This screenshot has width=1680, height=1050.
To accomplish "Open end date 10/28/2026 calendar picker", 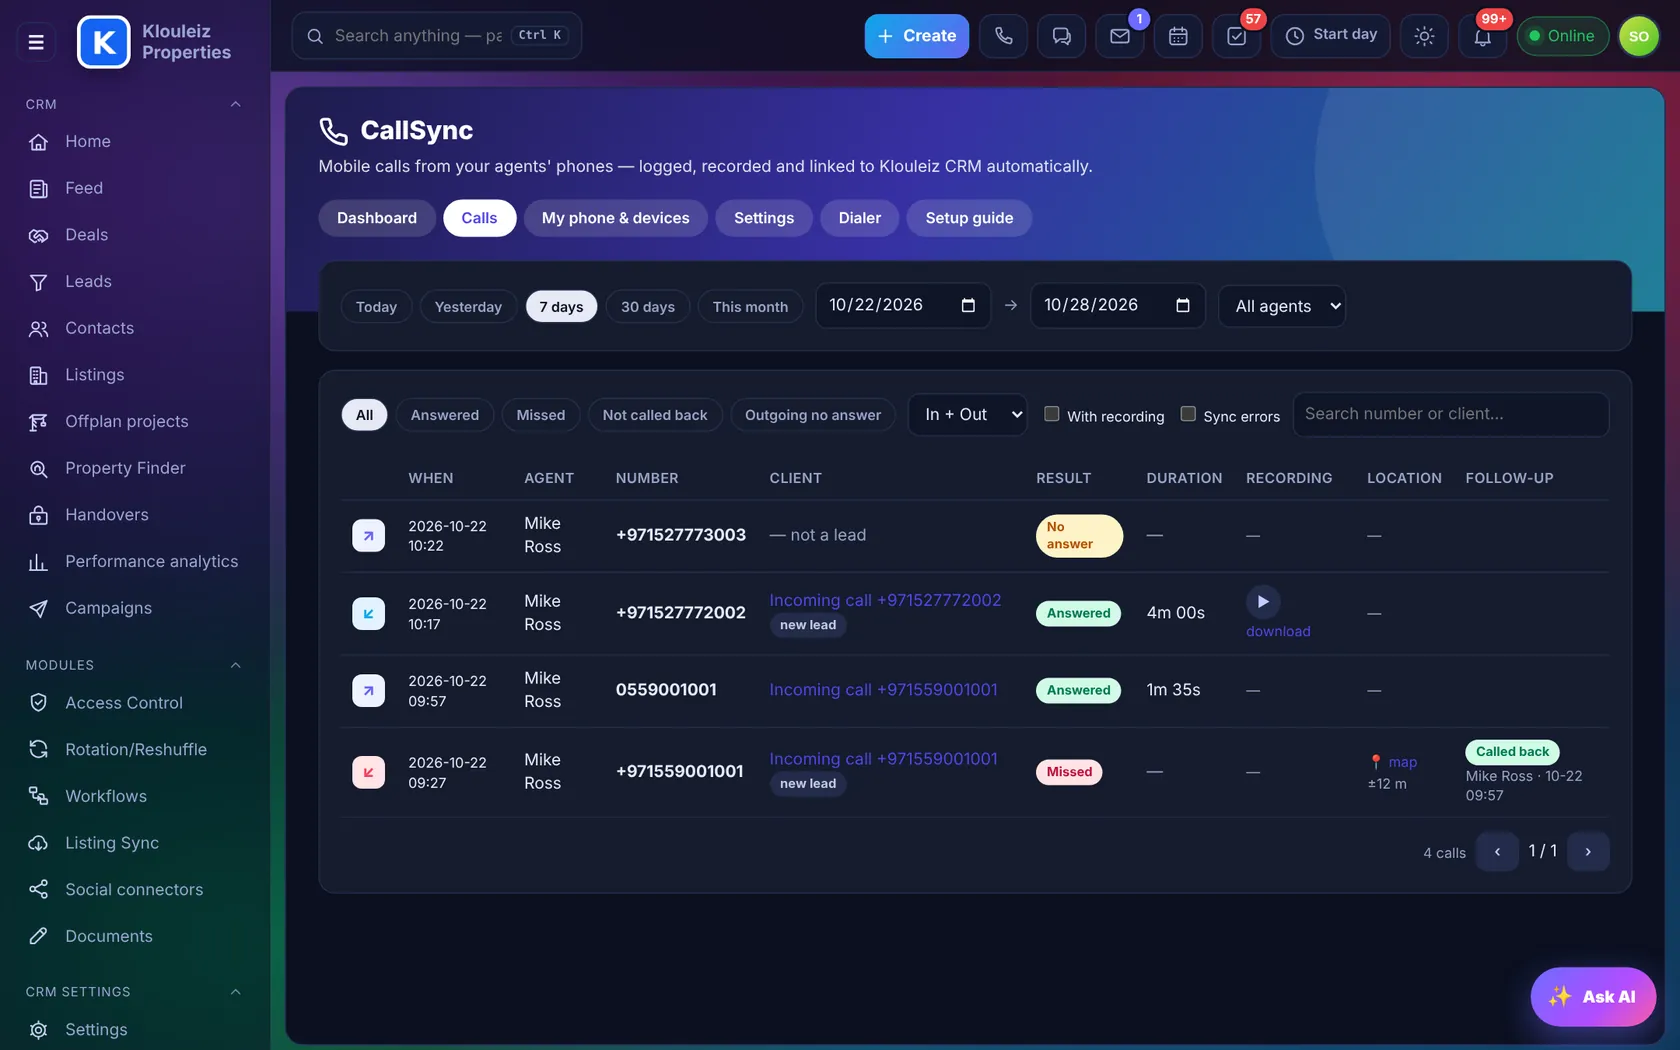I will (x=1183, y=305).
